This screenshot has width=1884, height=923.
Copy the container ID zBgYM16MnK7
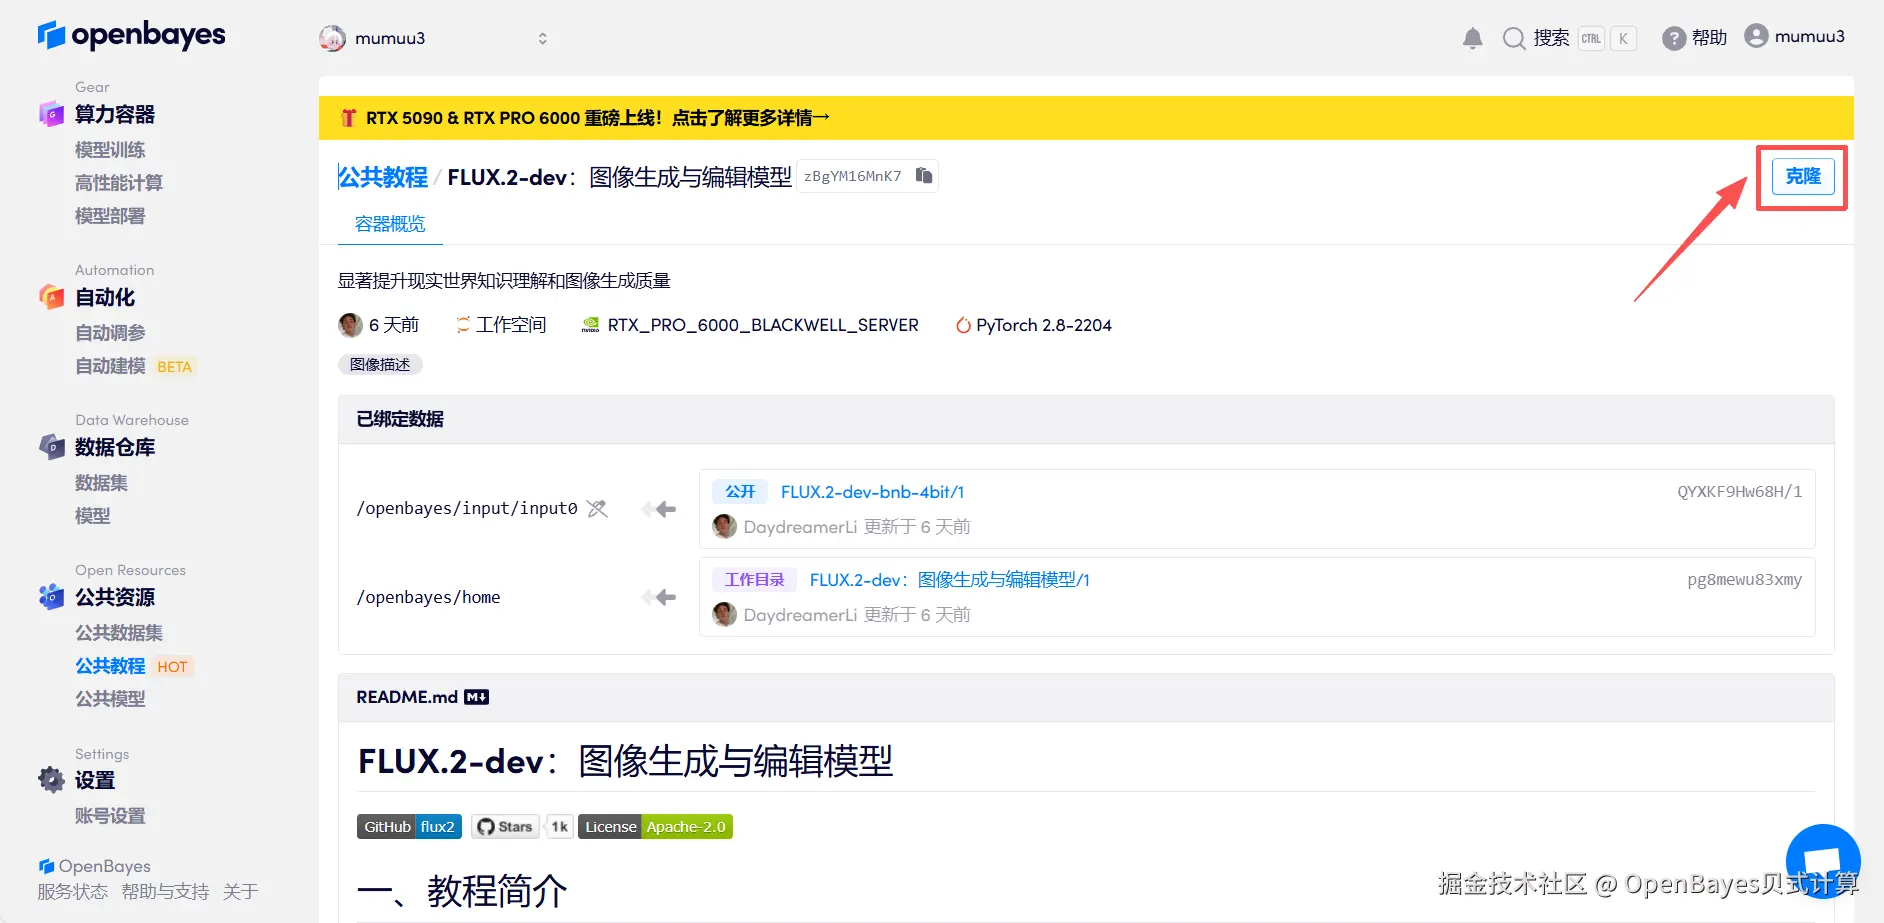[923, 175]
